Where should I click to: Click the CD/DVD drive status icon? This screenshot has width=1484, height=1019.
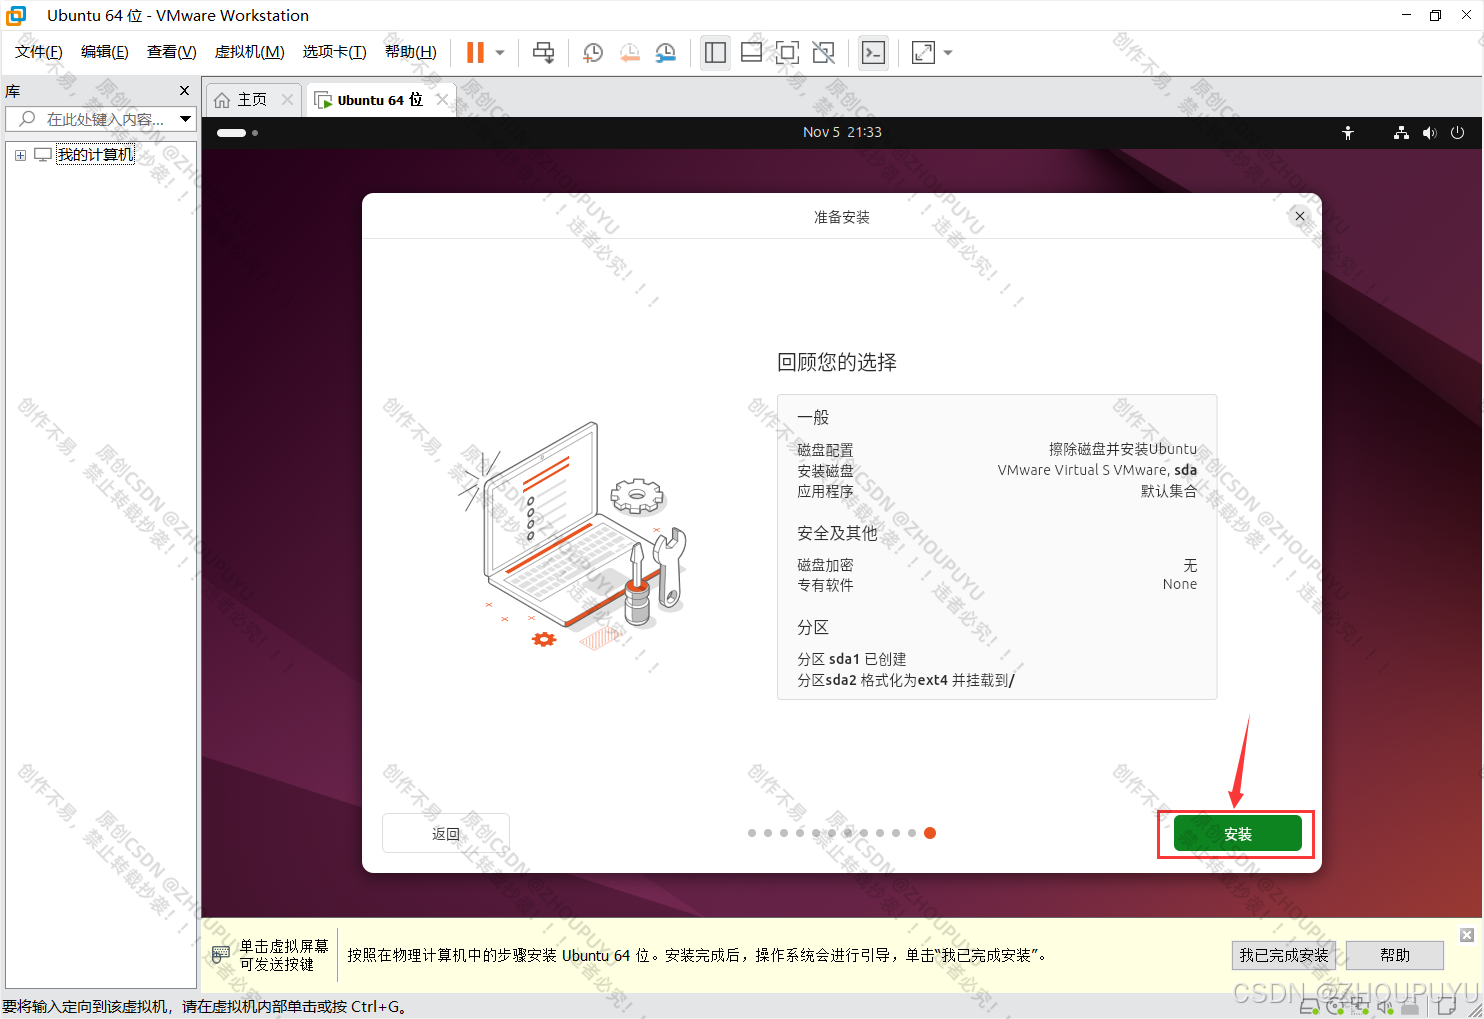tap(1335, 1008)
